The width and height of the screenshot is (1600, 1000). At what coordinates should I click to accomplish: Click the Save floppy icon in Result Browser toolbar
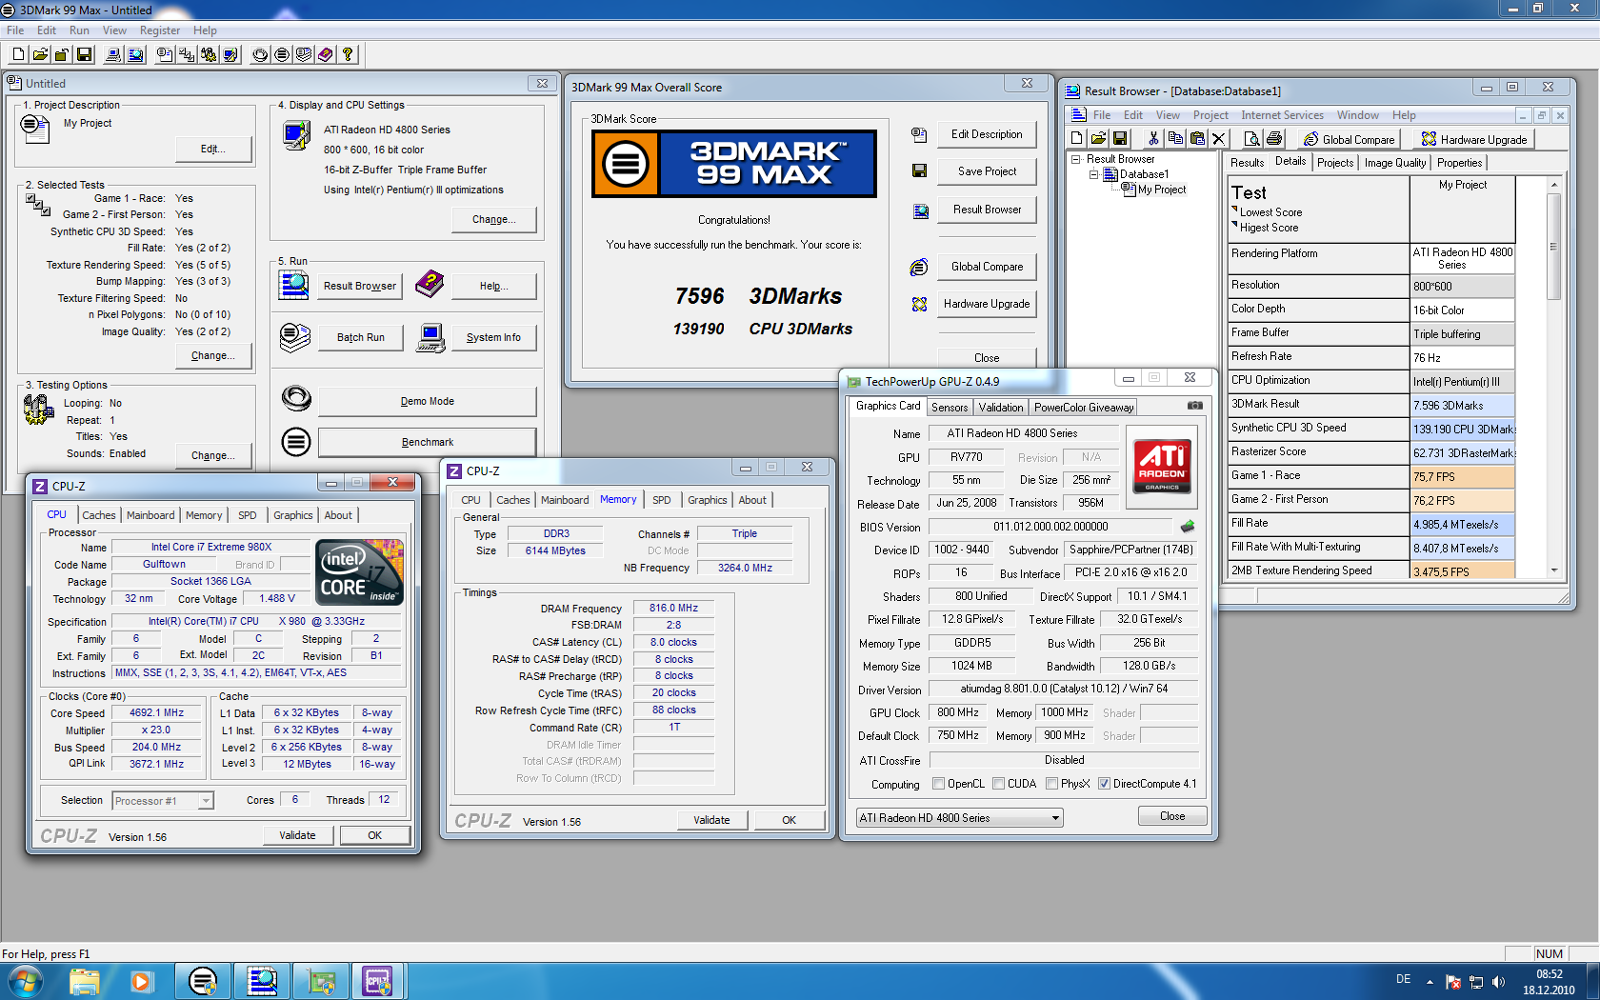pyautogui.click(x=1120, y=139)
